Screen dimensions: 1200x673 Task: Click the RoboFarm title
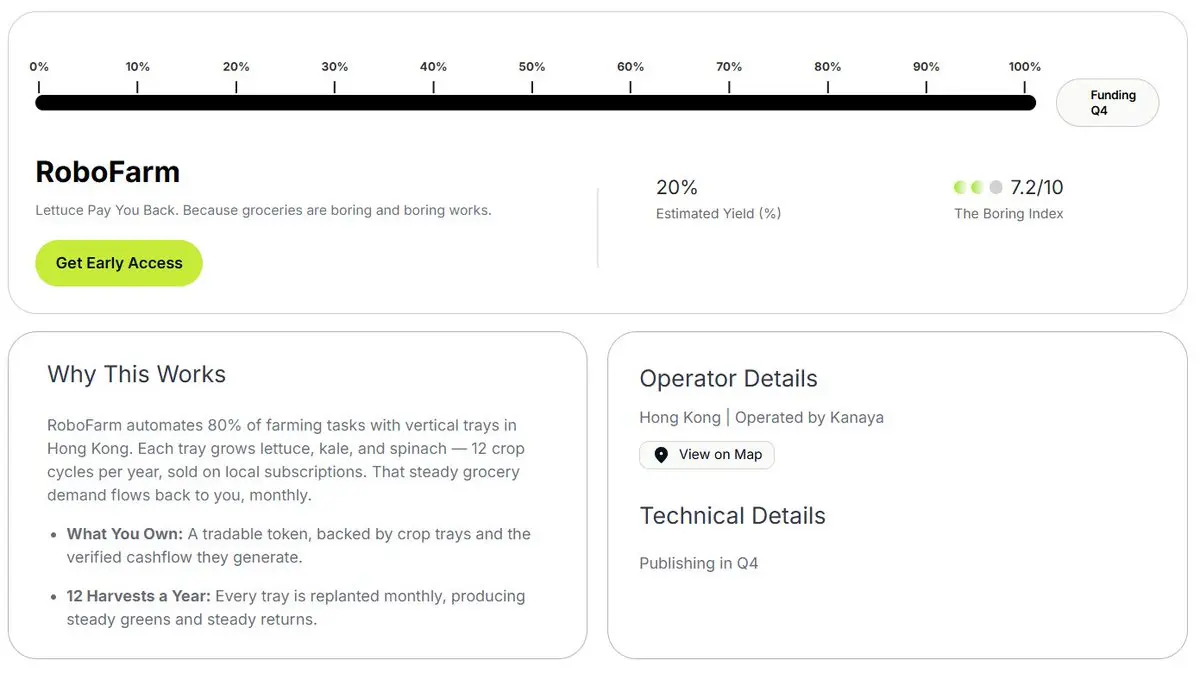(x=108, y=172)
